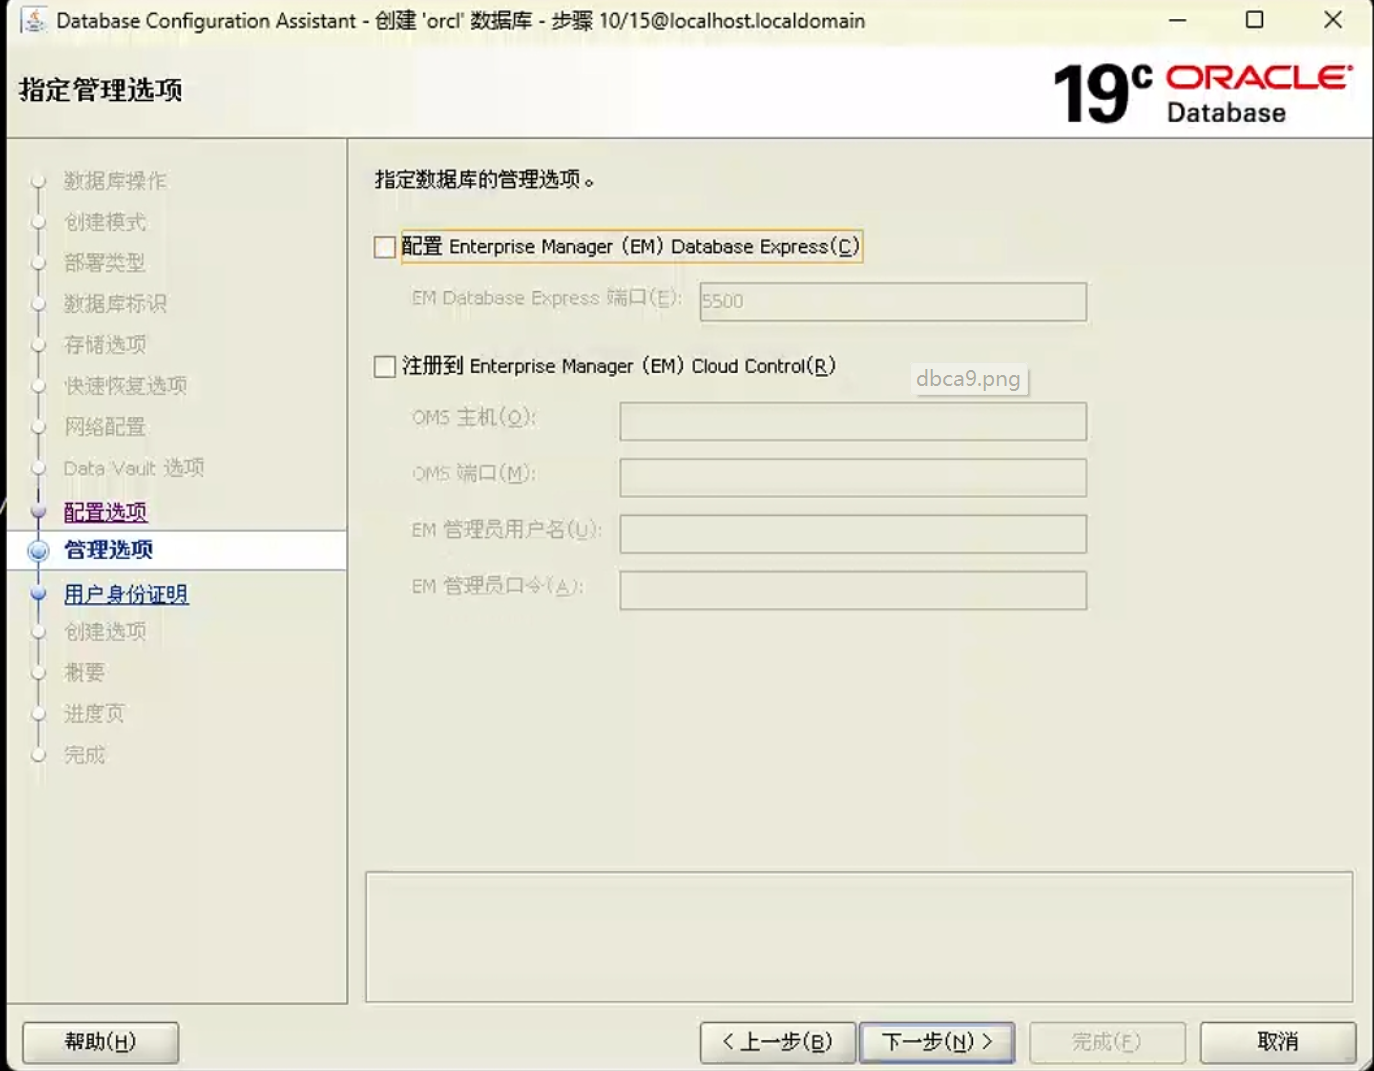Minimize the Database Configuration Assistant window
The width and height of the screenshot is (1374, 1071).
click(x=1178, y=20)
